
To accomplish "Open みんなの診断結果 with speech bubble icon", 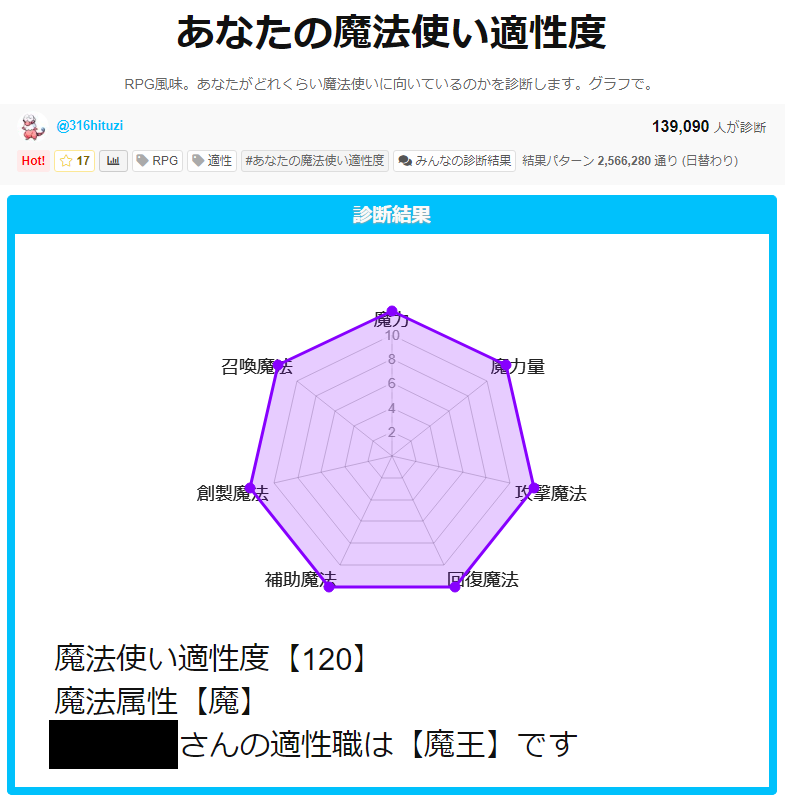I will (x=455, y=160).
